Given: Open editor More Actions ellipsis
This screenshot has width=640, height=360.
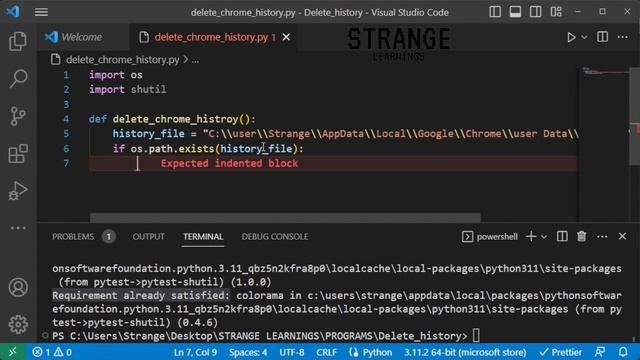Looking at the screenshot, I should click(622, 37).
